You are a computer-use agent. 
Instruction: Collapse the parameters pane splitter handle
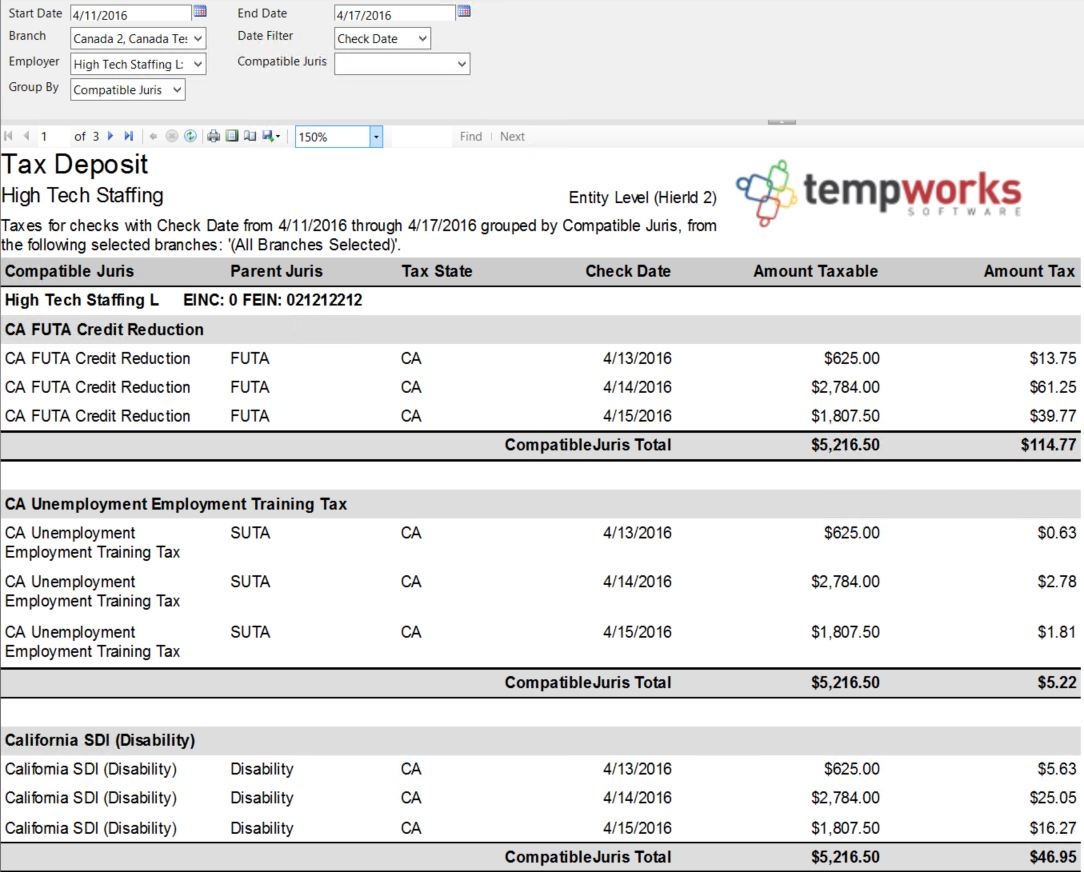tap(781, 122)
